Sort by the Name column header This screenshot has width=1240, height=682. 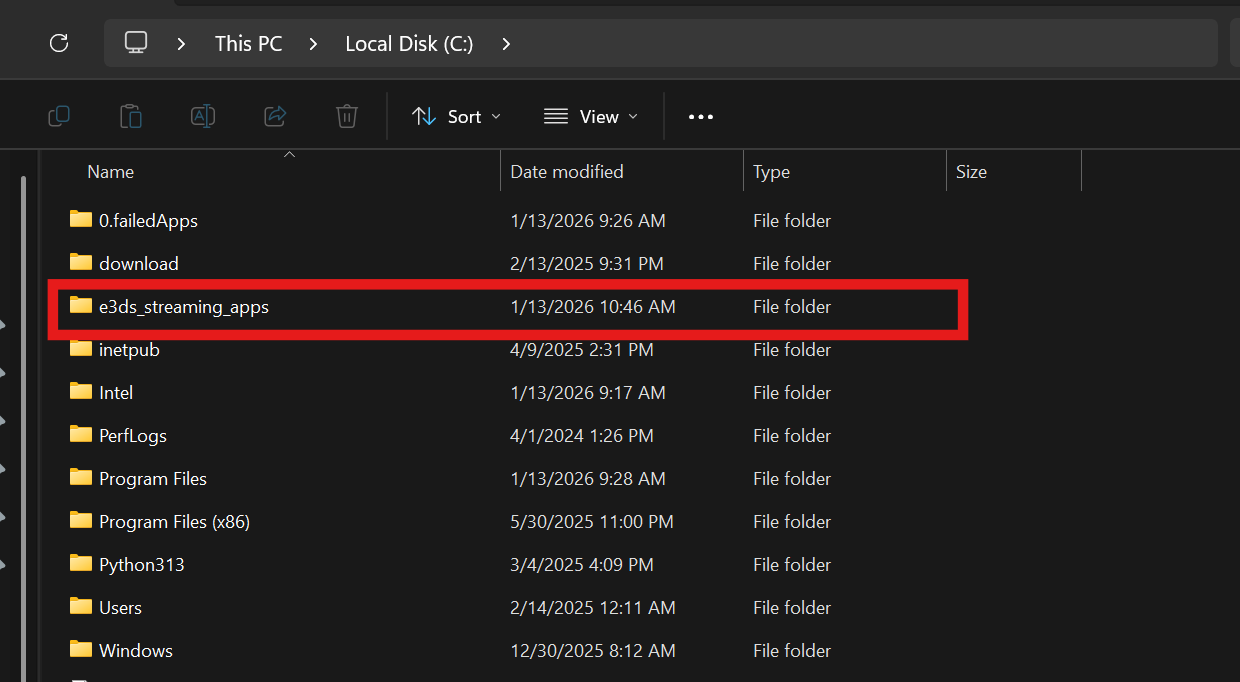[x=111, y=172]
